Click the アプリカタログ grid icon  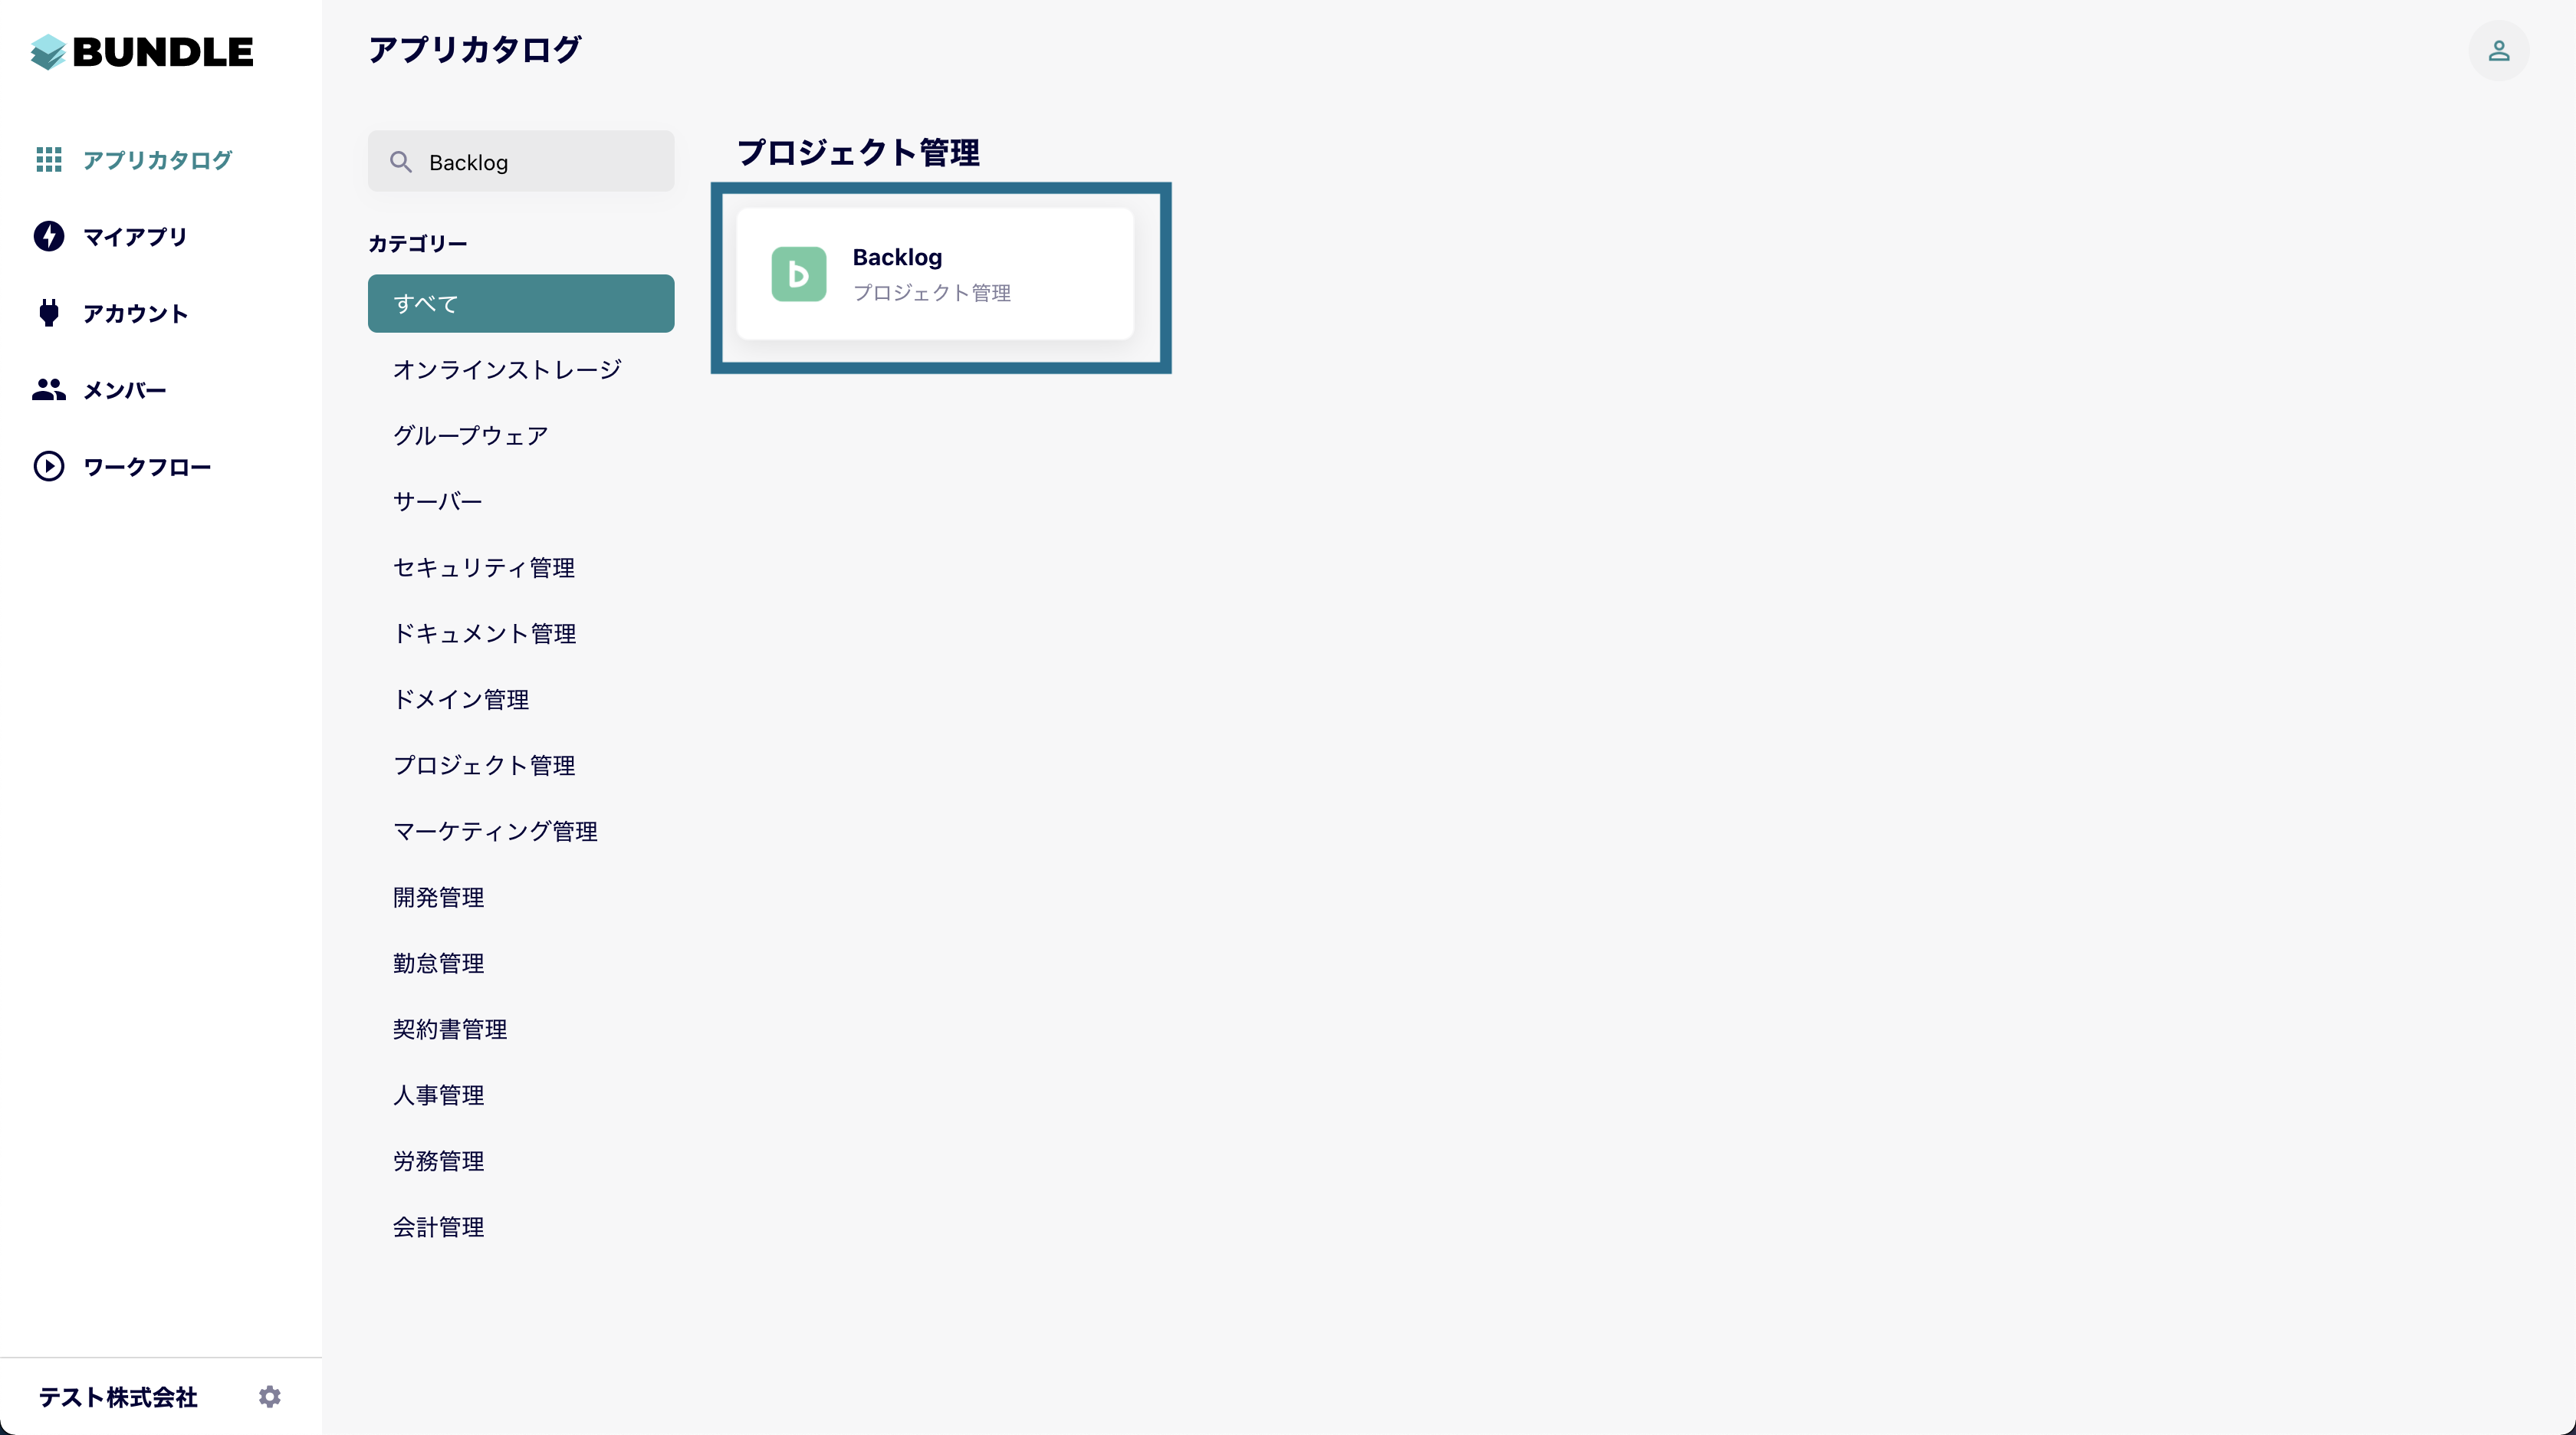48,160
